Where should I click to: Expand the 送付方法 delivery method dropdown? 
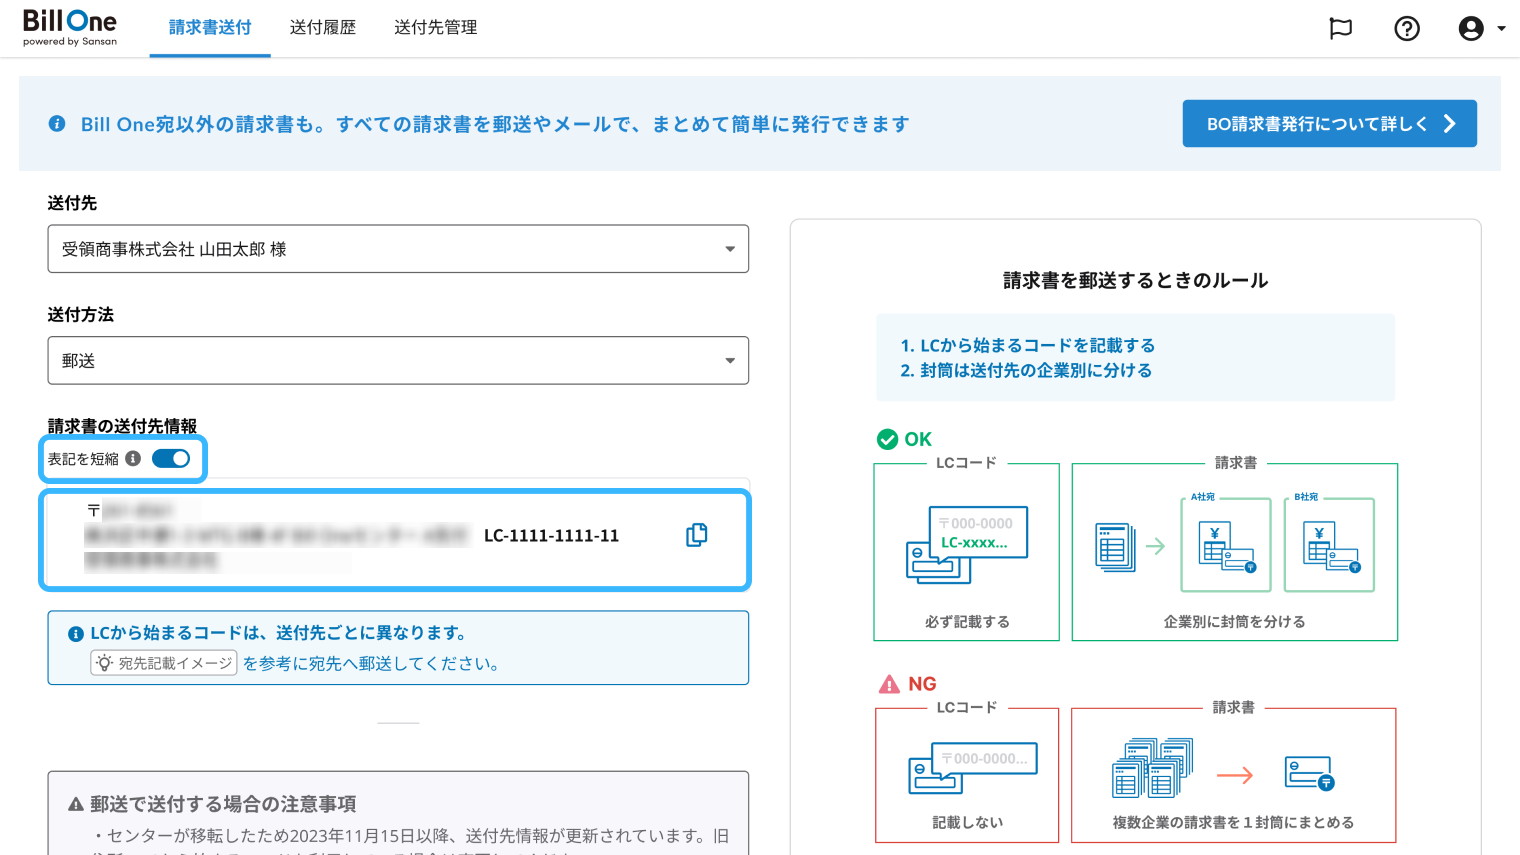tap(398, 361)
